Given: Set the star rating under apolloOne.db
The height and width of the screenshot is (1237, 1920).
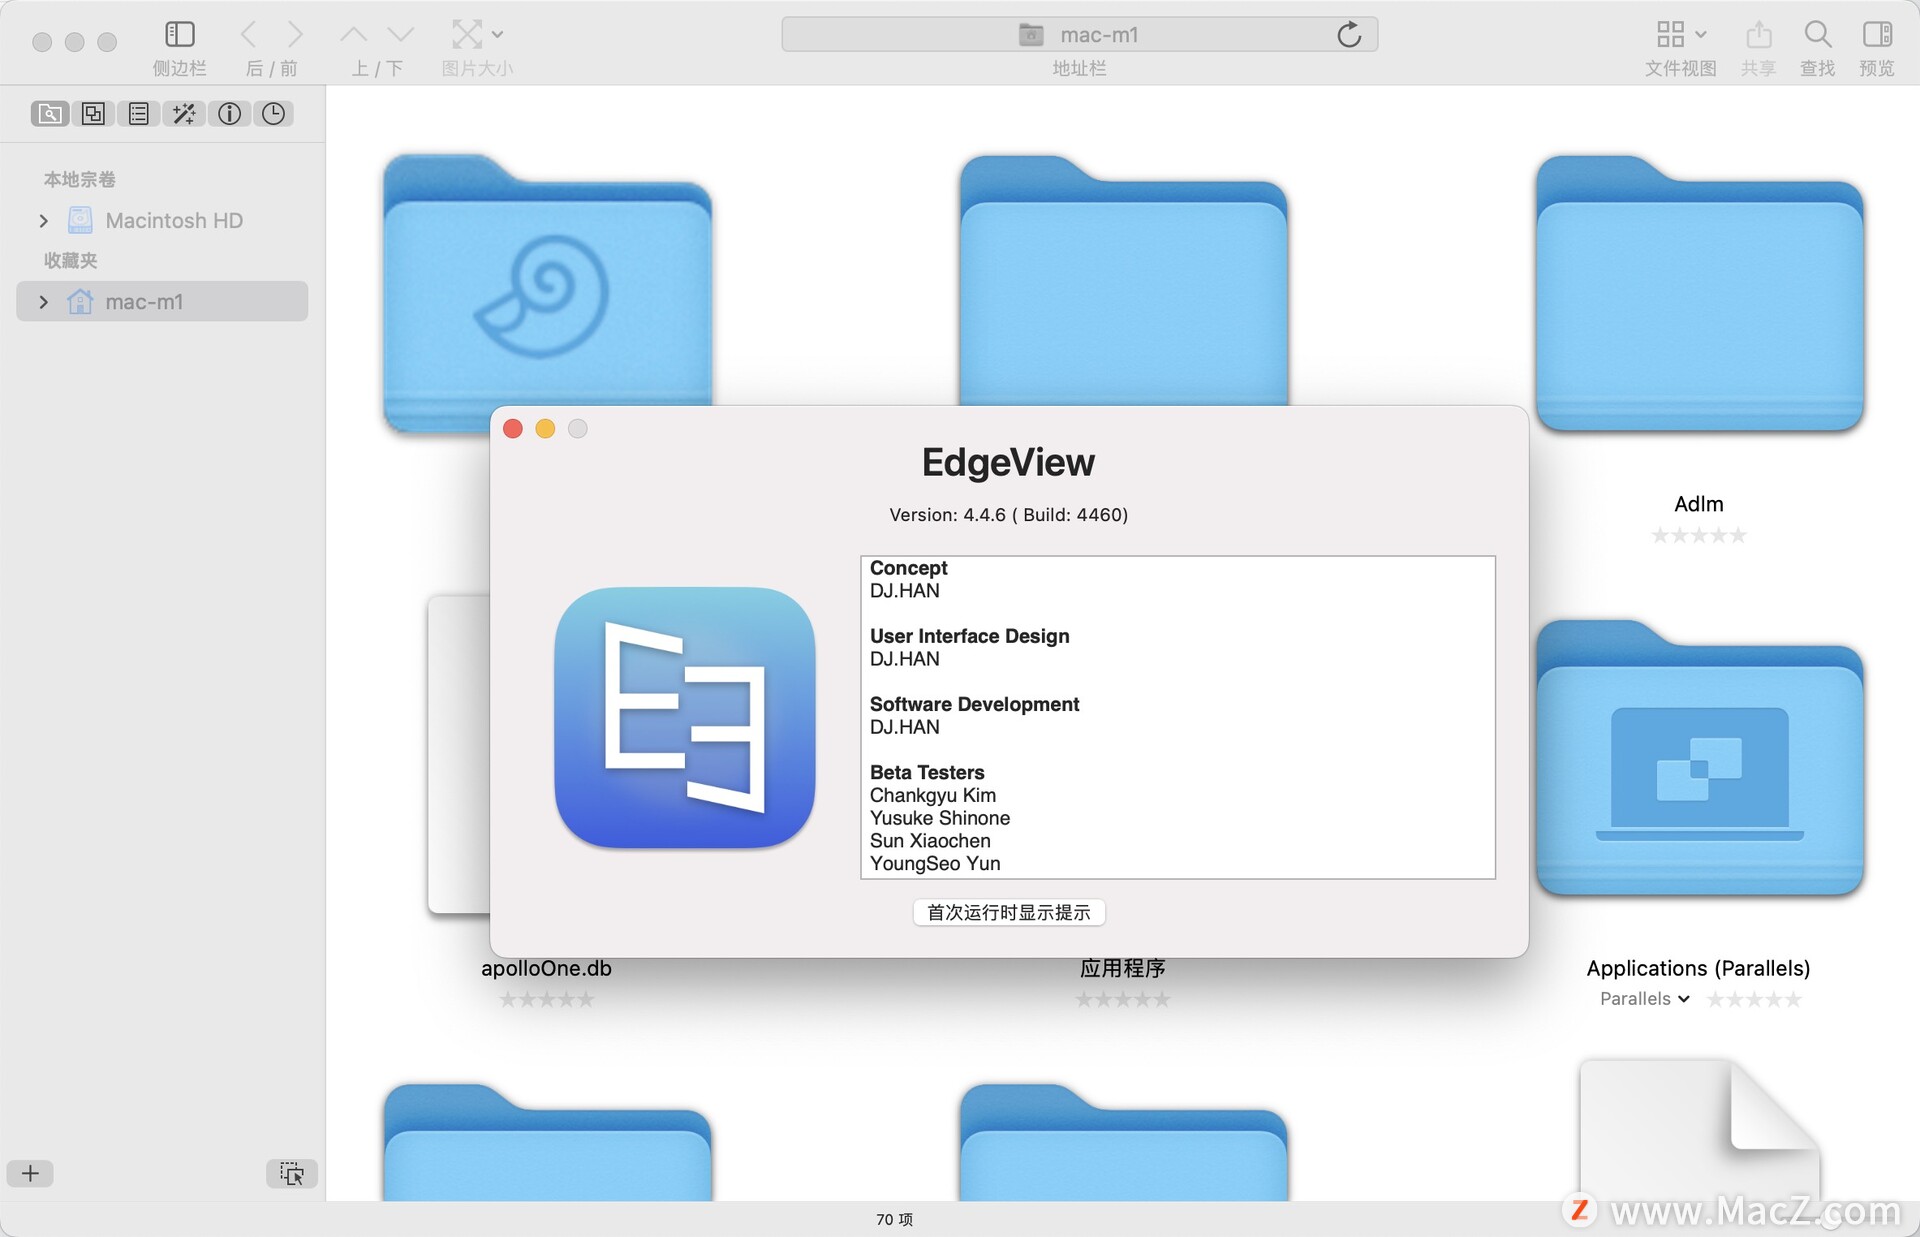Looking at the screenshot, I should (546, 999).
